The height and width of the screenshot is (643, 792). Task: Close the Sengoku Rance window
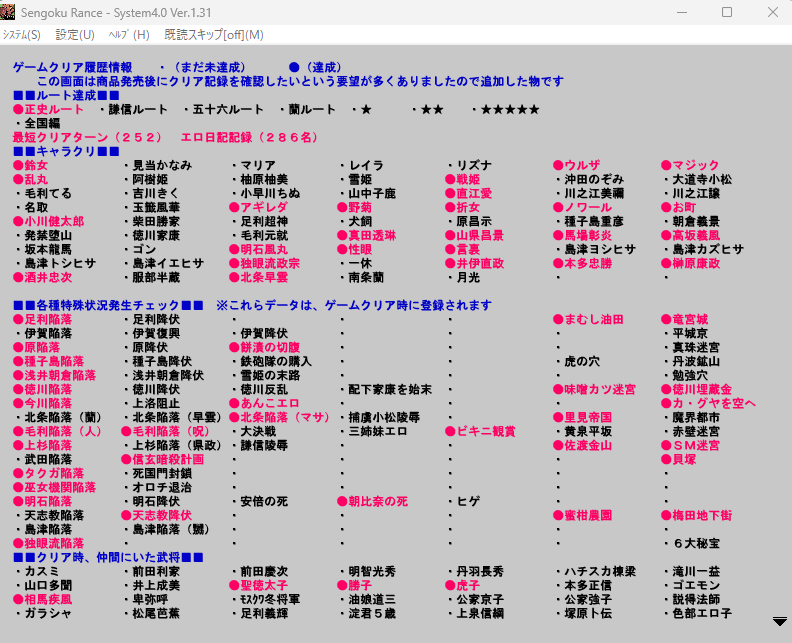click(773, 12)
